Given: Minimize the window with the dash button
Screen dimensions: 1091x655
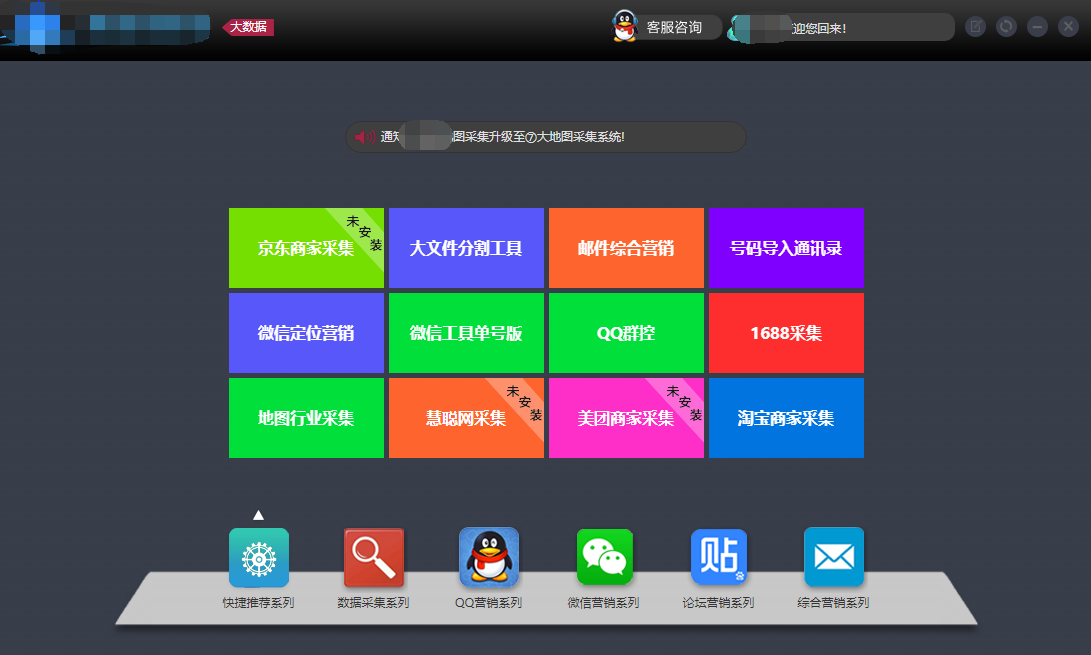Looking at the screenshot, I should coord(1037,27).
